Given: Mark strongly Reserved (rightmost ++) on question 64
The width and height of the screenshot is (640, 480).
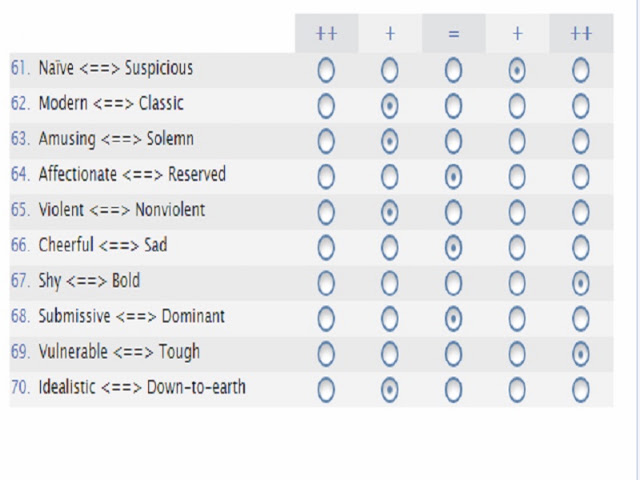Looking at the screenshot, I should pyautogui.click(x=580, y=177).
